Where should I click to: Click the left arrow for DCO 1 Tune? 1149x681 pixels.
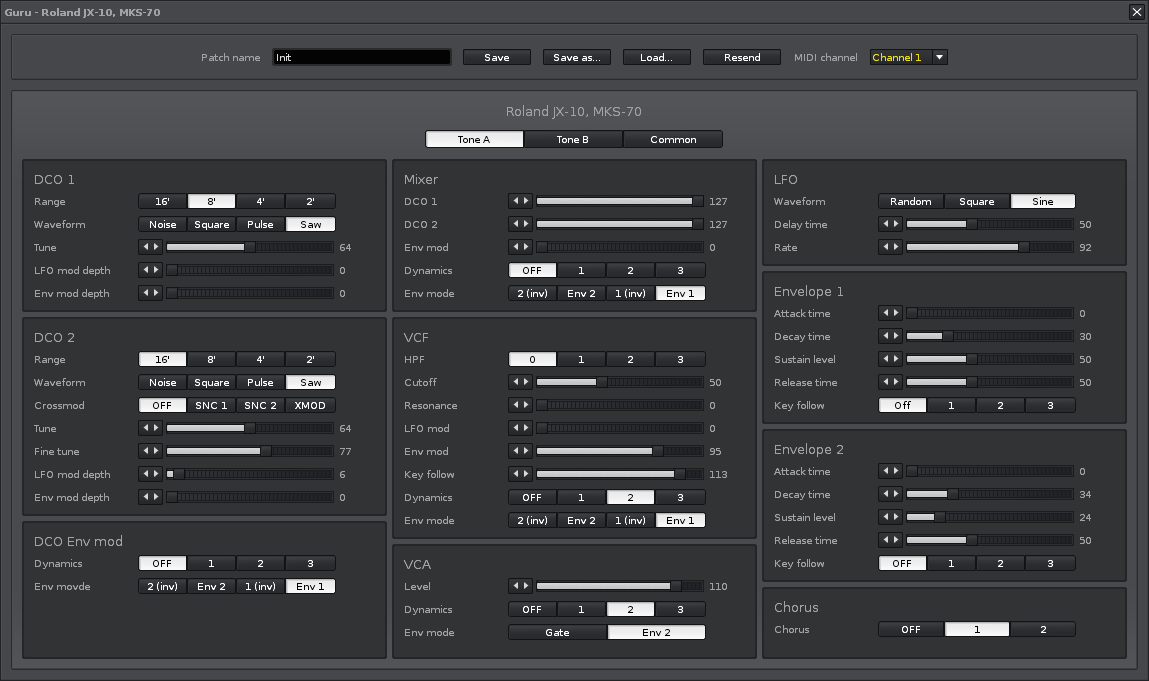[x=146, y=247]
